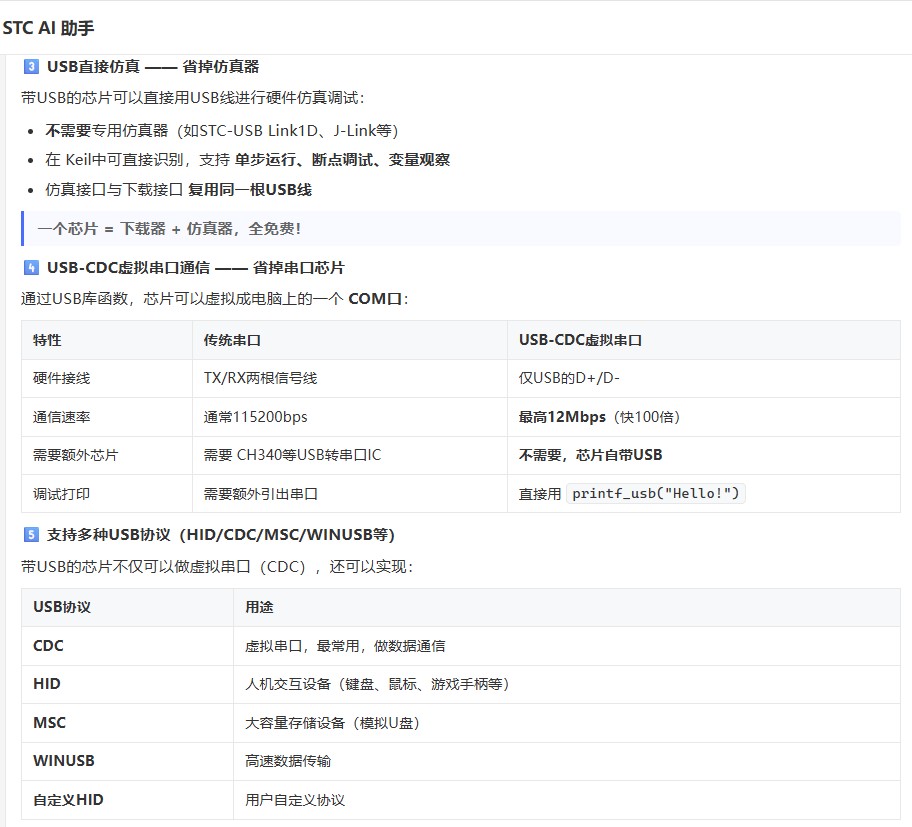Click the sentence 通过USB库函数，芯片可以虚拟成电脑上的一个 COM口
This screenshot has width=912, height=827.
[215, 299]
